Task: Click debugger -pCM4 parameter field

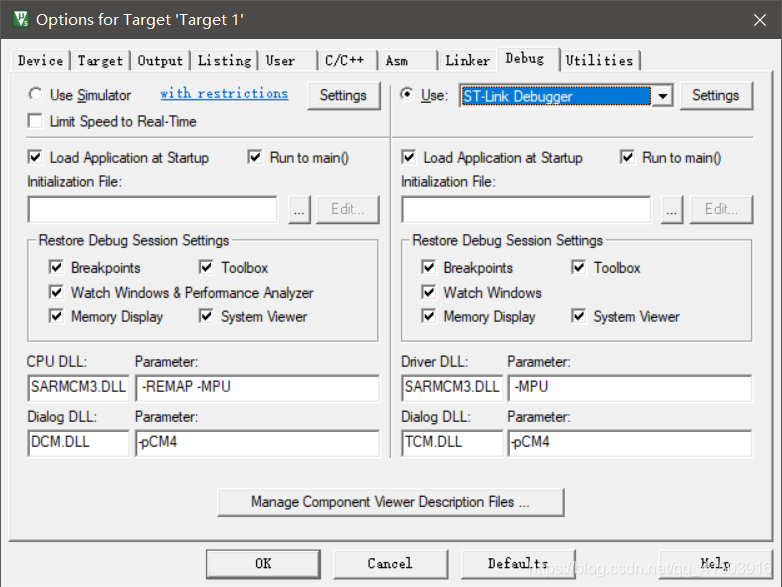Action: (x=630, y=443)
